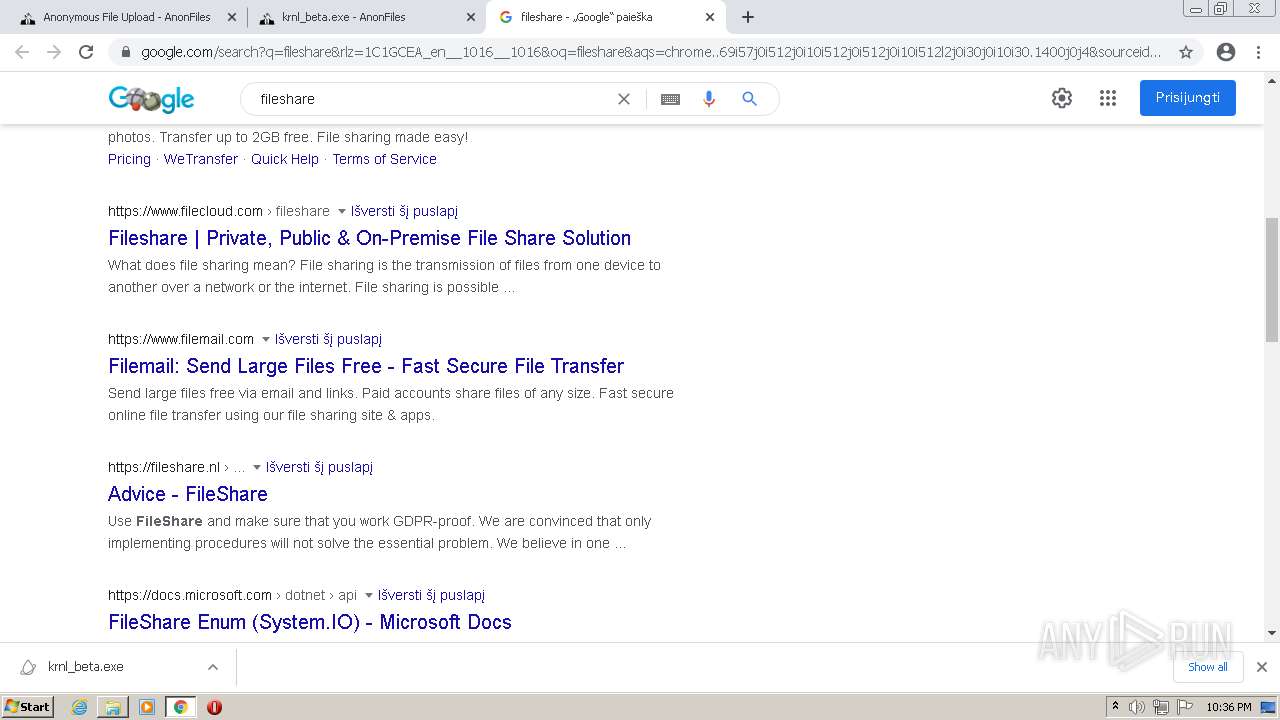Image resolution: width=1280 pixels, height=720 pixels.
Task: Open Google settings gear
Action: pyautogui.click(x=1062, y=98)
